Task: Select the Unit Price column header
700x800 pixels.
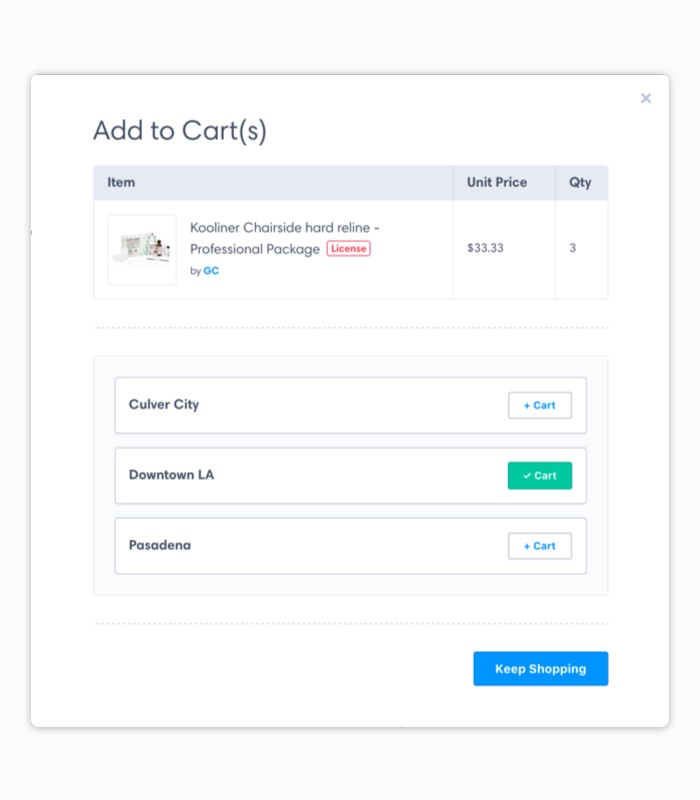Action: tap(497, 182)
